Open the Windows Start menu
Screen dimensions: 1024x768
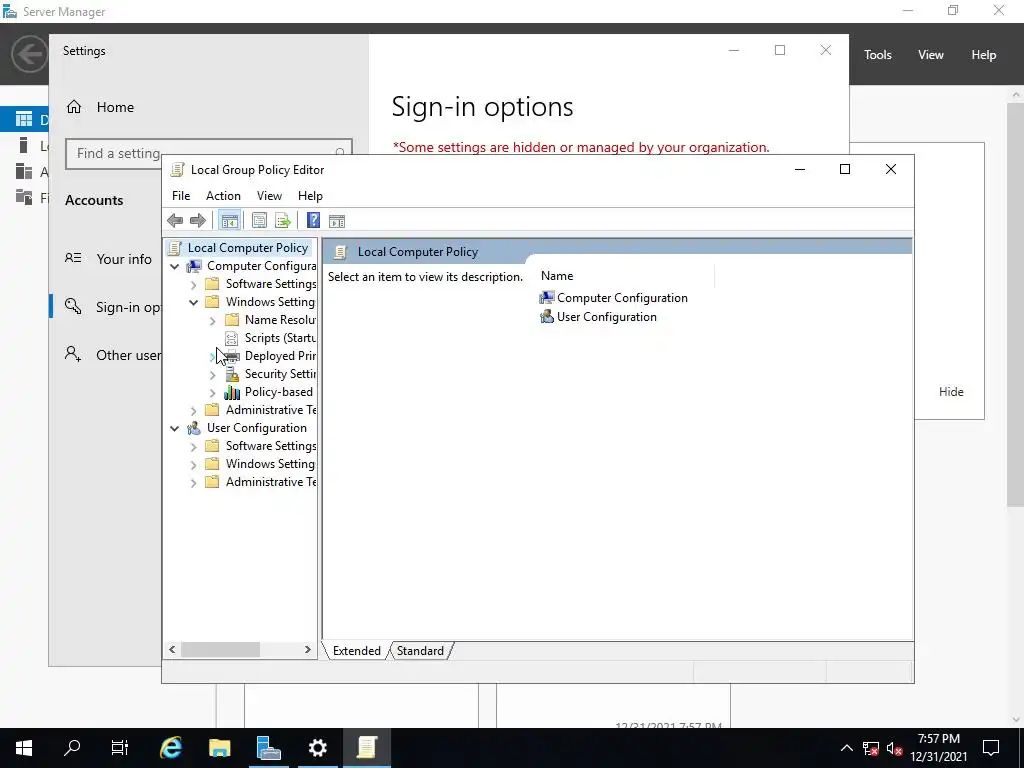[x=24, y=748]
